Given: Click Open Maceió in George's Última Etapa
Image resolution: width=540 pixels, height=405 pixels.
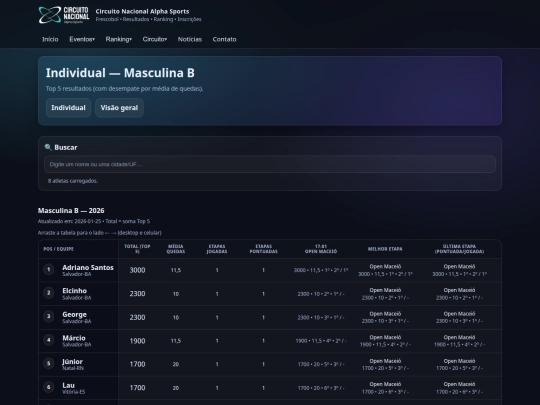Looking at the screenshot, I should 459,314.
